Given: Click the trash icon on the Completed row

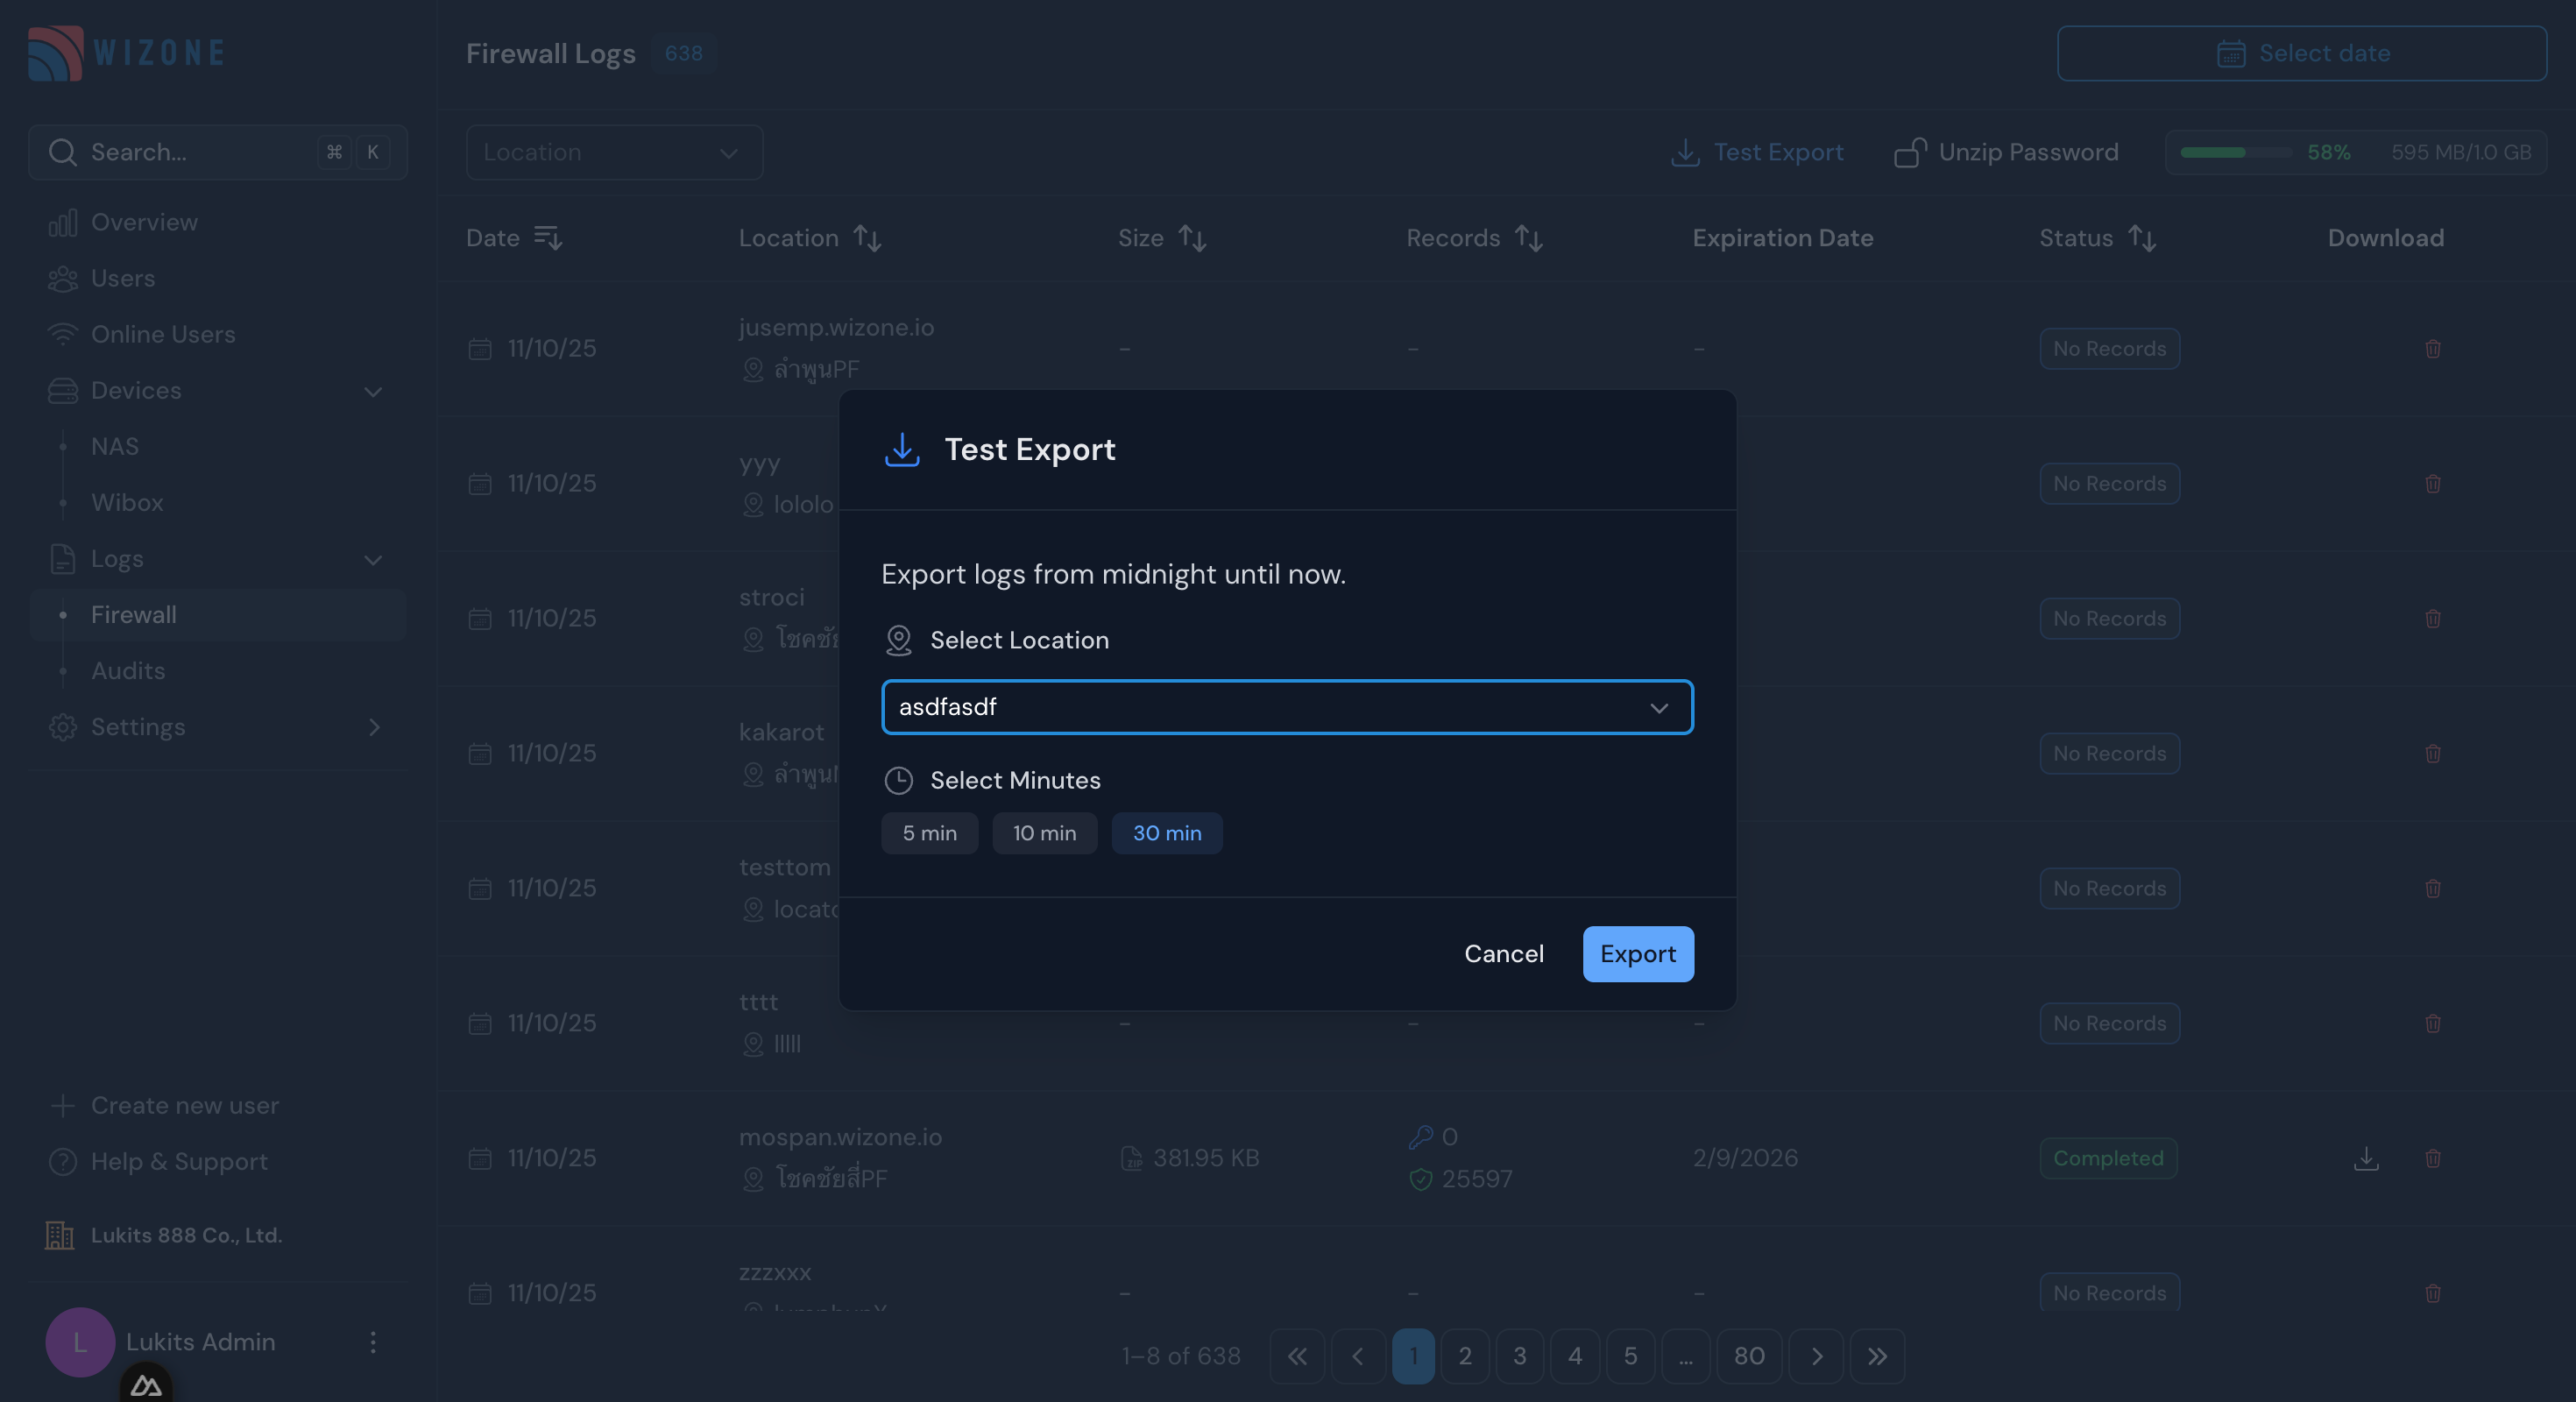Looking at the screenshot, I should tap(2433, 1158).
